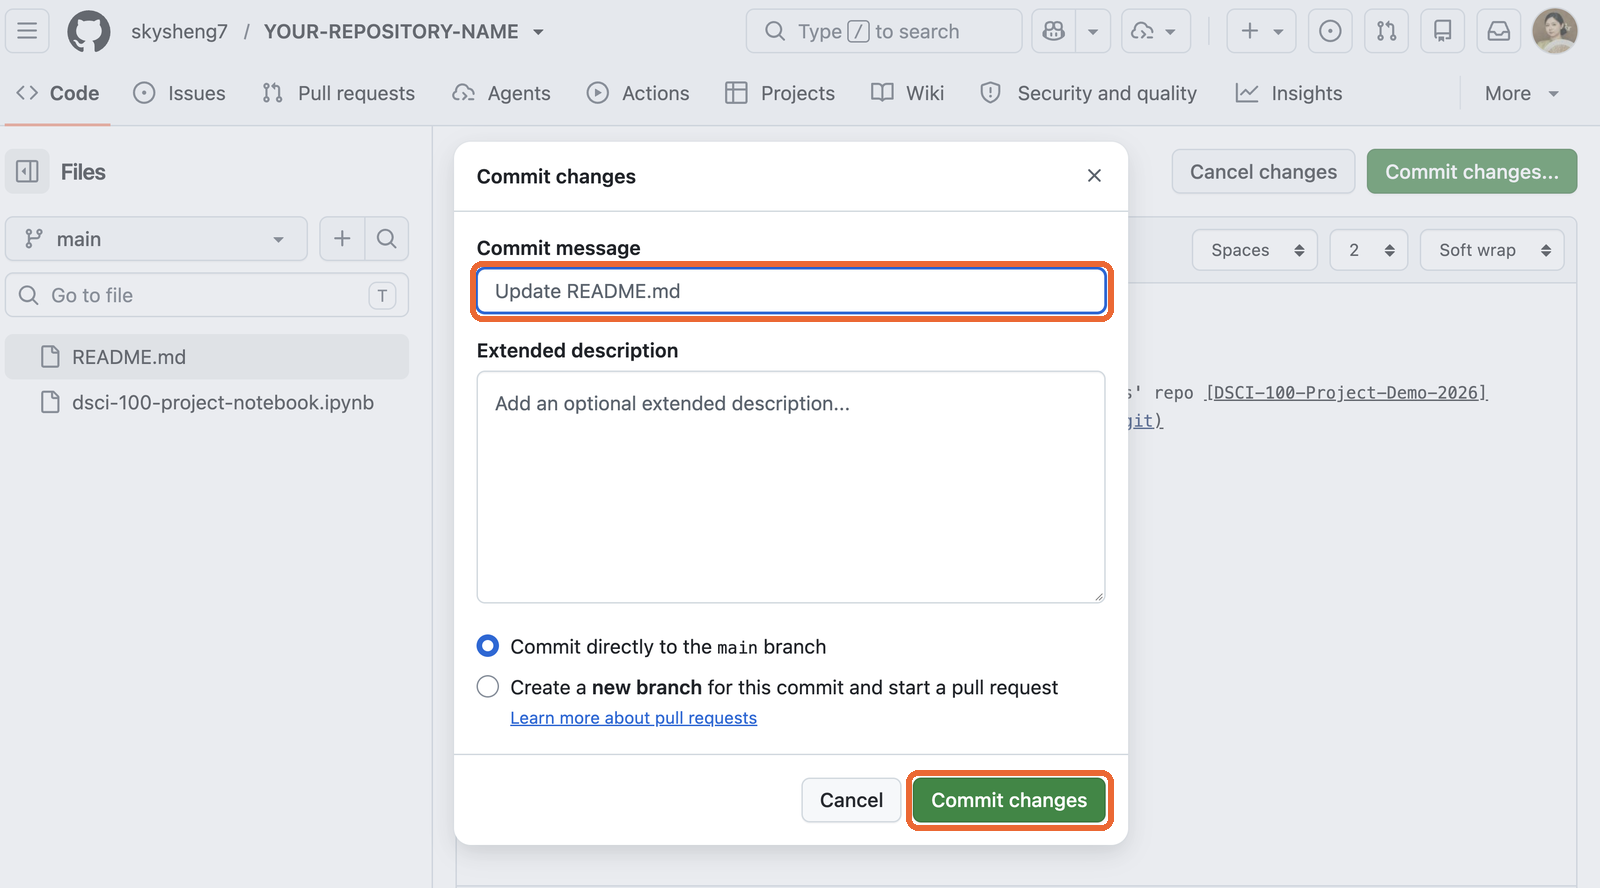This screenshot has width=1600, height=888.
Task: Open the hamburger navigation menu
Action: pyautogui.click(x=27, y=31)
